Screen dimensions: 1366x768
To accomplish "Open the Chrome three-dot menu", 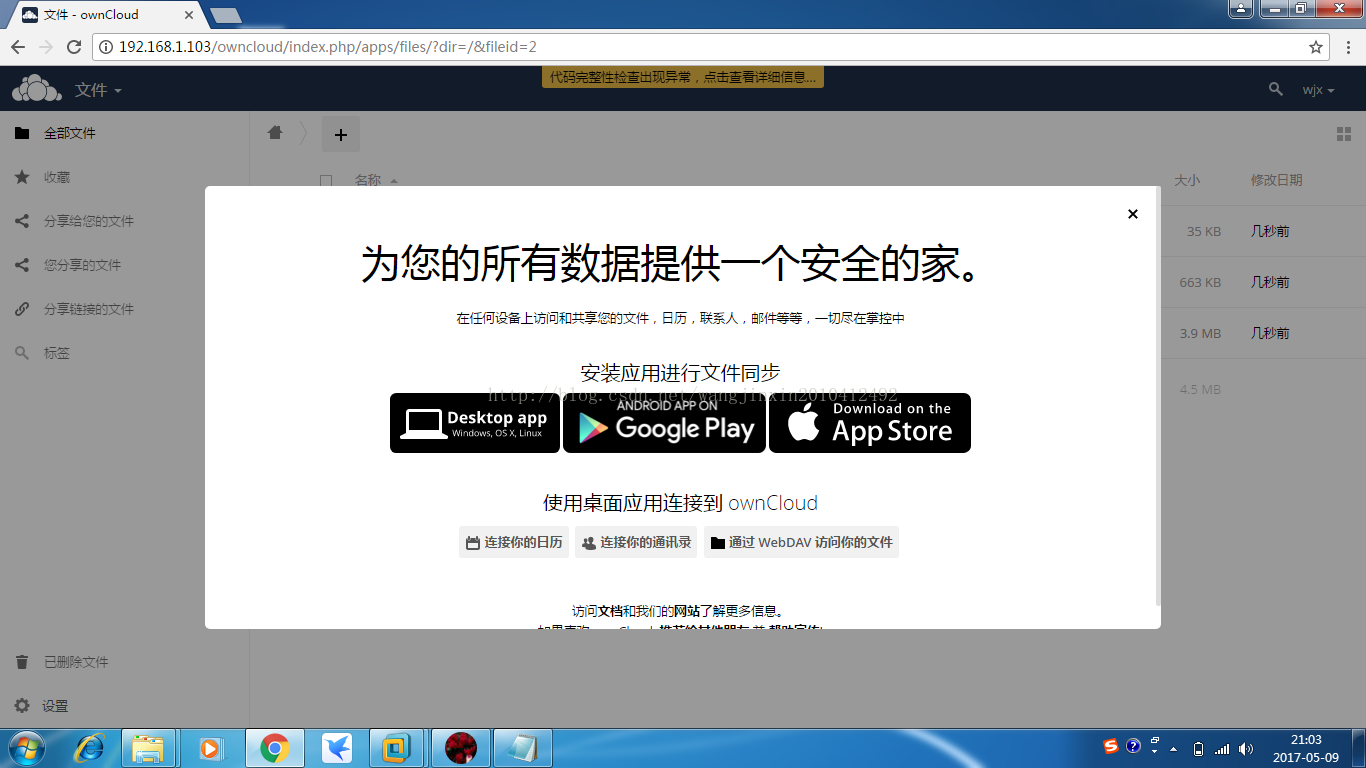I will (1347, 47).
